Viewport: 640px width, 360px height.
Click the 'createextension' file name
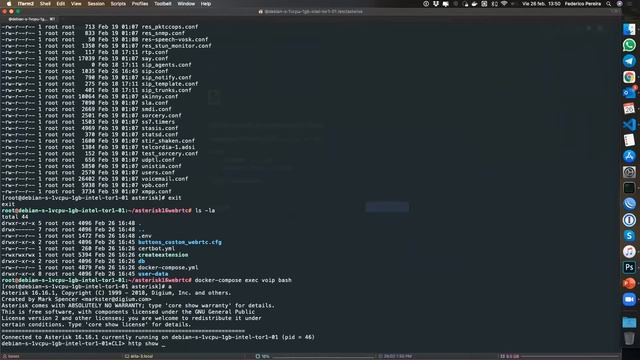(163, 255)
